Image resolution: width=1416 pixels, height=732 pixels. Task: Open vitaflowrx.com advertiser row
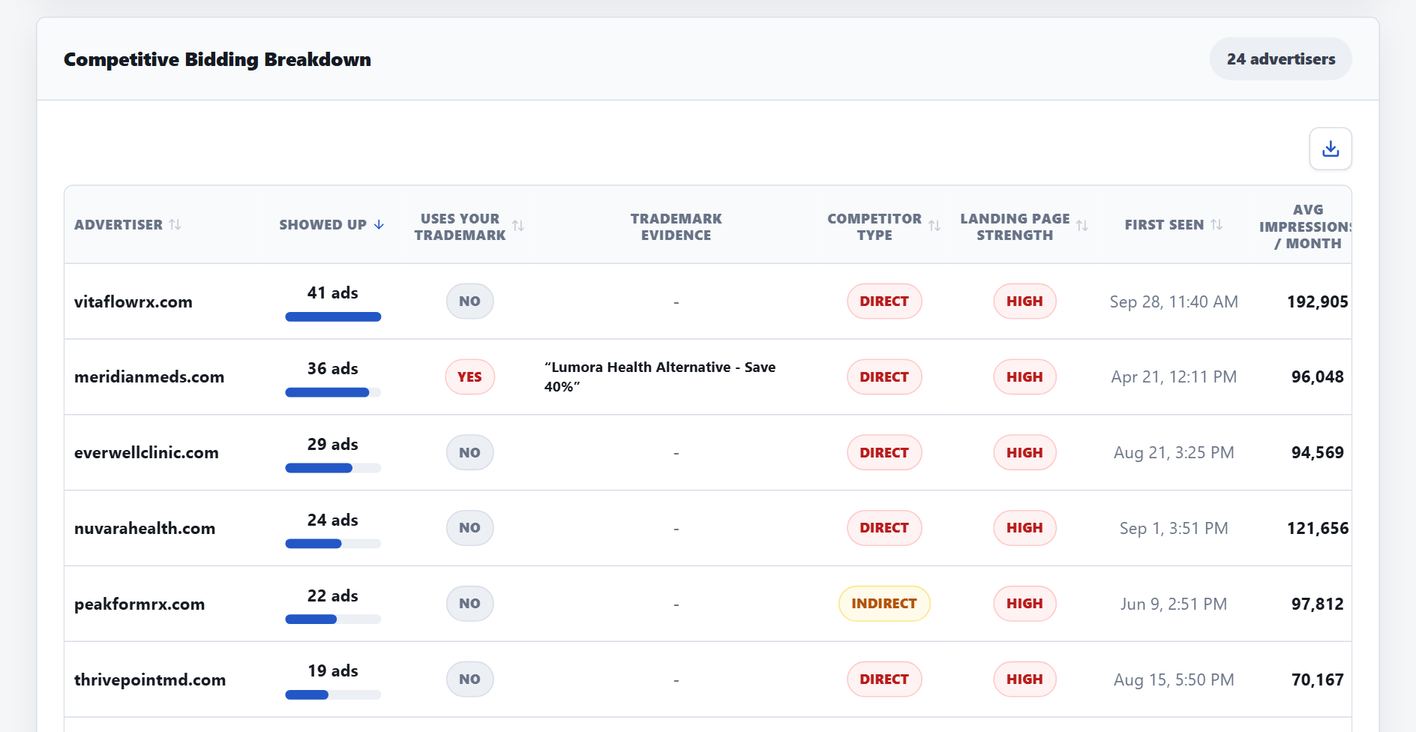pos(708,301)
